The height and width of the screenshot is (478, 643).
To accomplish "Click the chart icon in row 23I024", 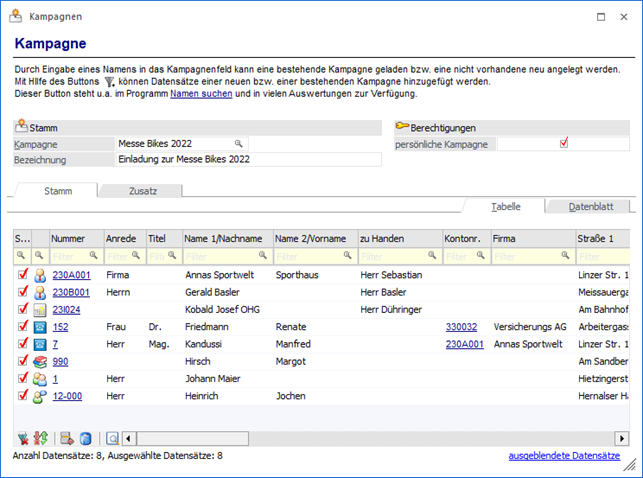I will (41, 309).
